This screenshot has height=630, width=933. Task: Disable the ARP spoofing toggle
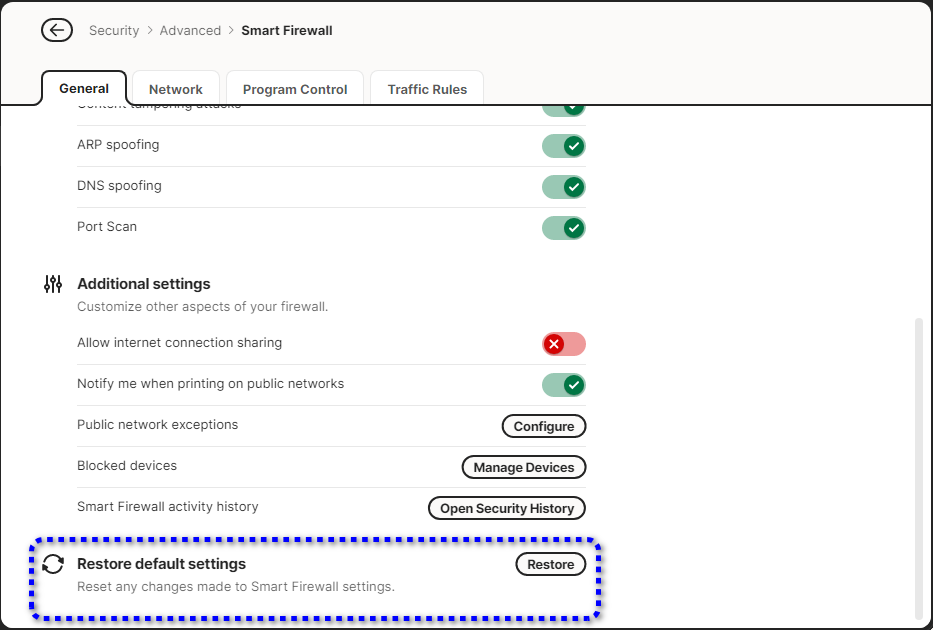click(x=563, y=146)
